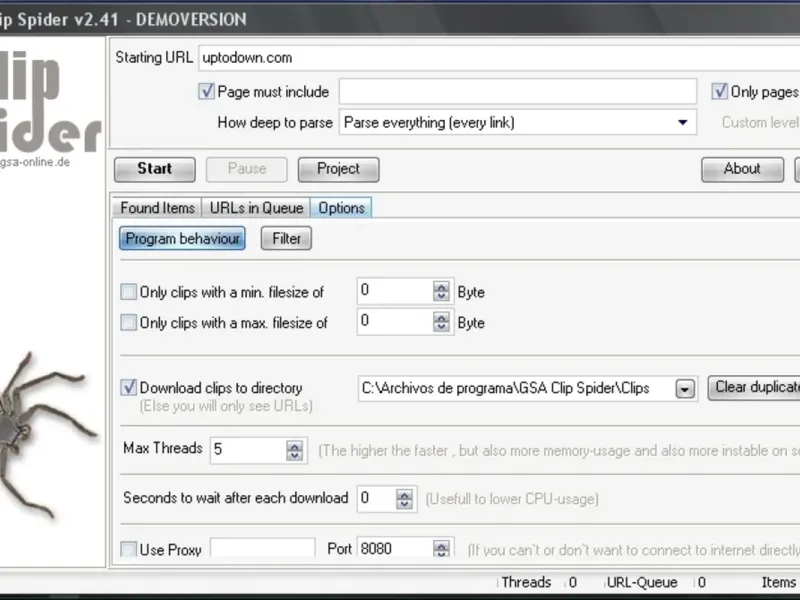Image resolution: width=800 pixels, height=600 pixels.
Task: Open the Filter section
Action: point(286,238)
